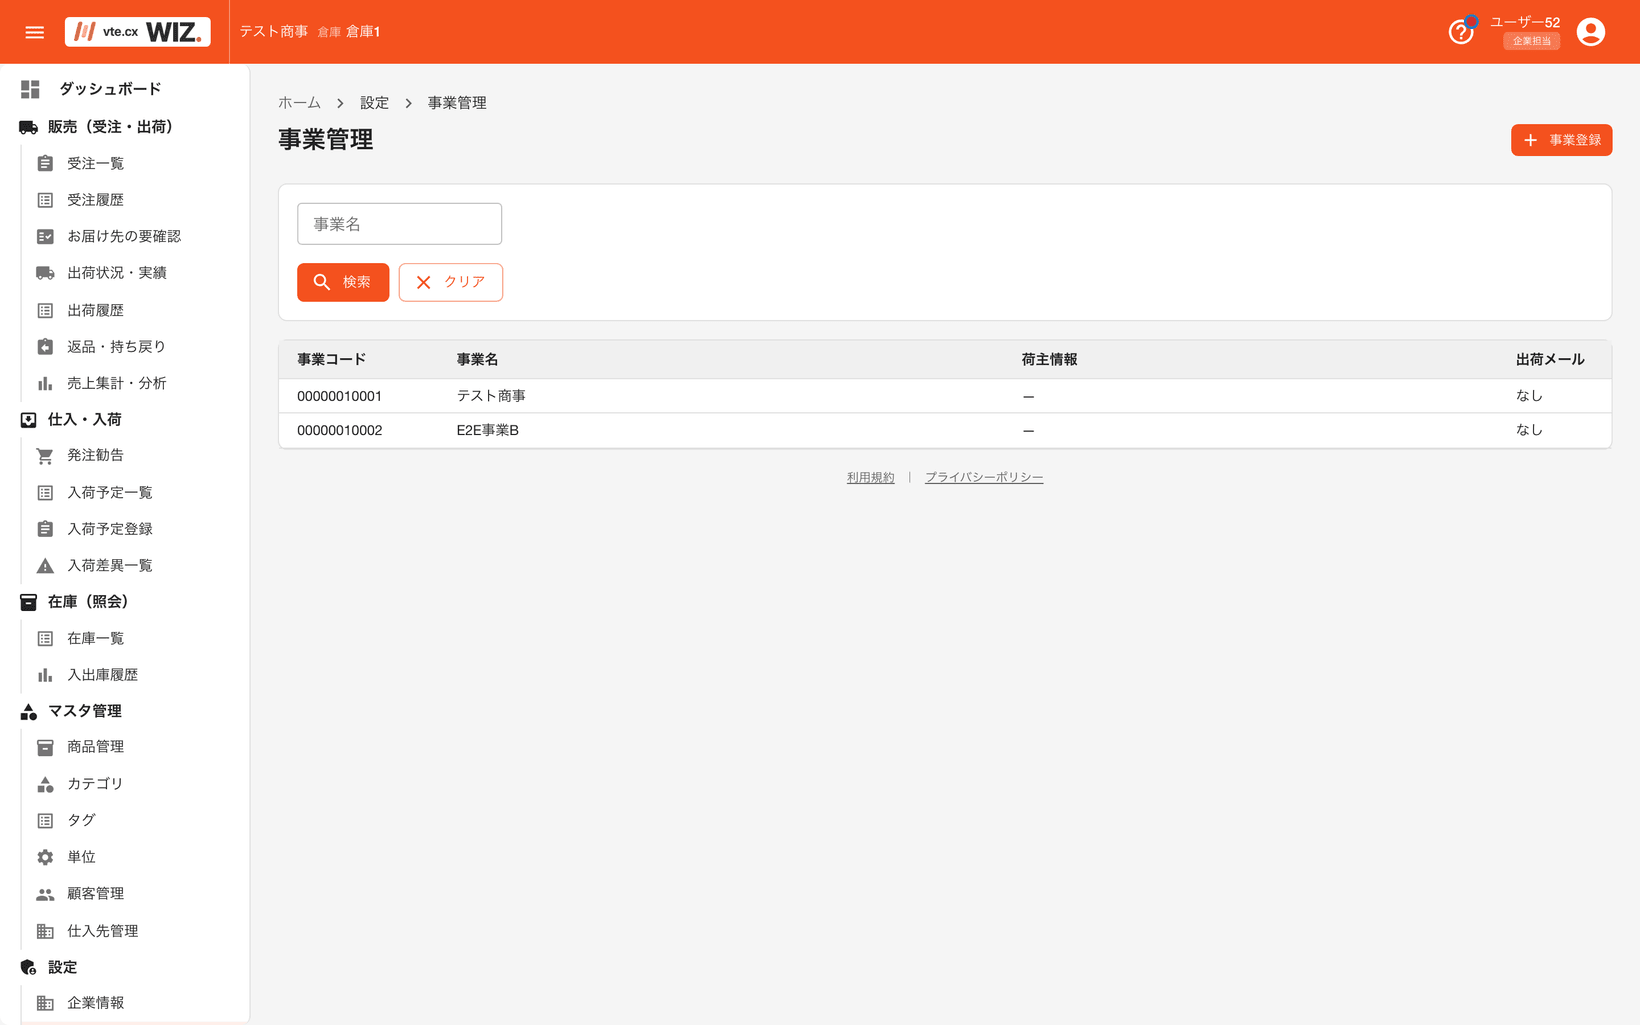Image resolution: width=1640 pixels, height=1025 pixels.
Task: Click the vte.cx WIZ logo
Action: (138, 32)
